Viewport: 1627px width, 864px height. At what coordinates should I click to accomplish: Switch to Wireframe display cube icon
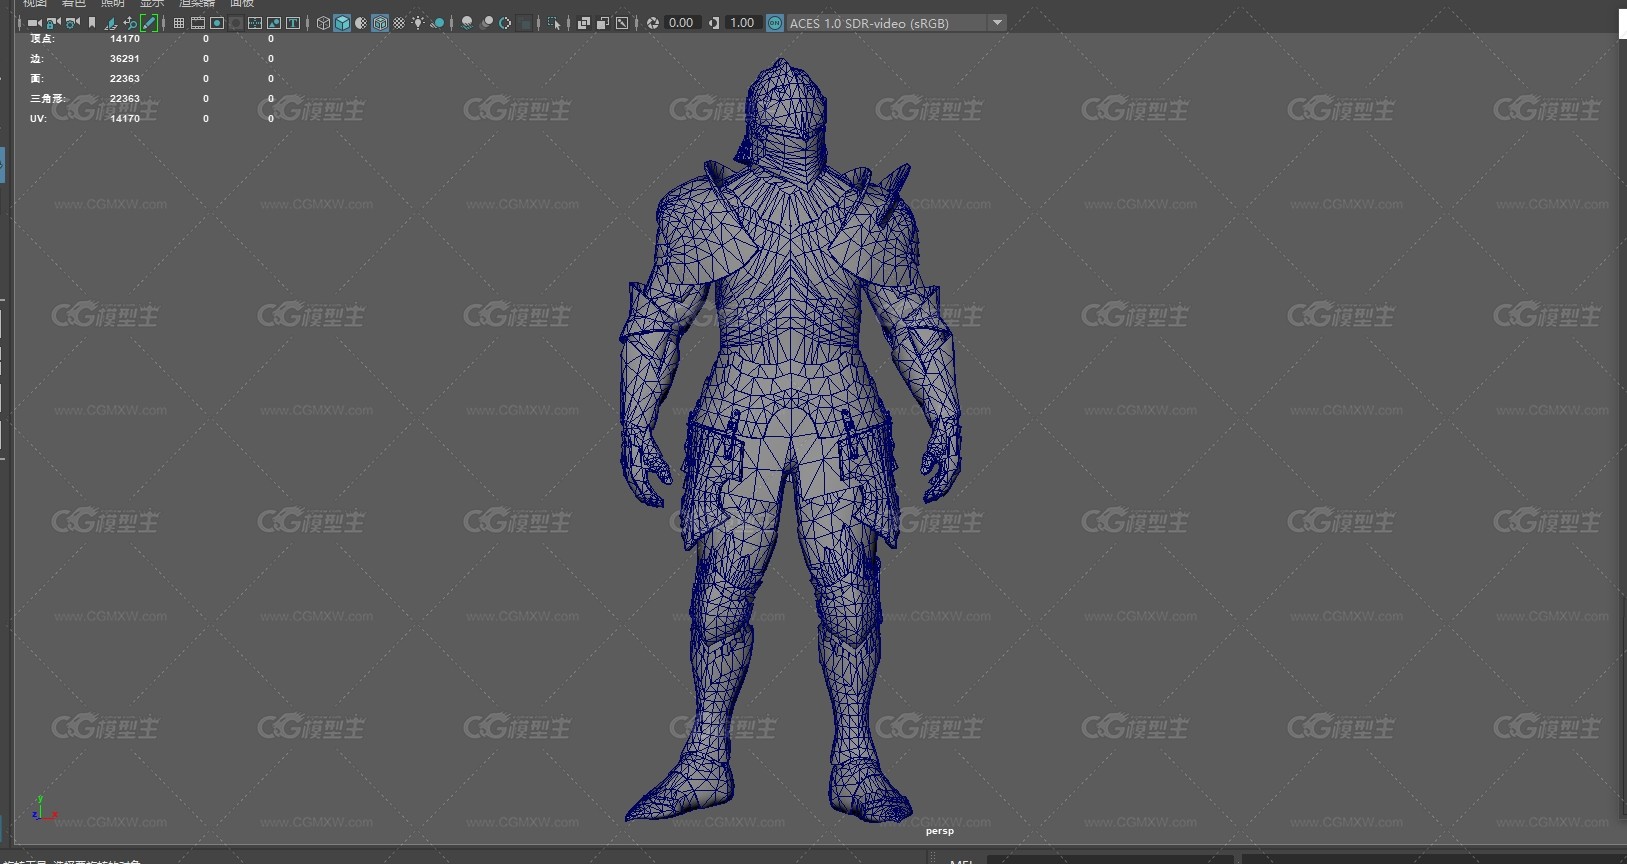(323, 23)
